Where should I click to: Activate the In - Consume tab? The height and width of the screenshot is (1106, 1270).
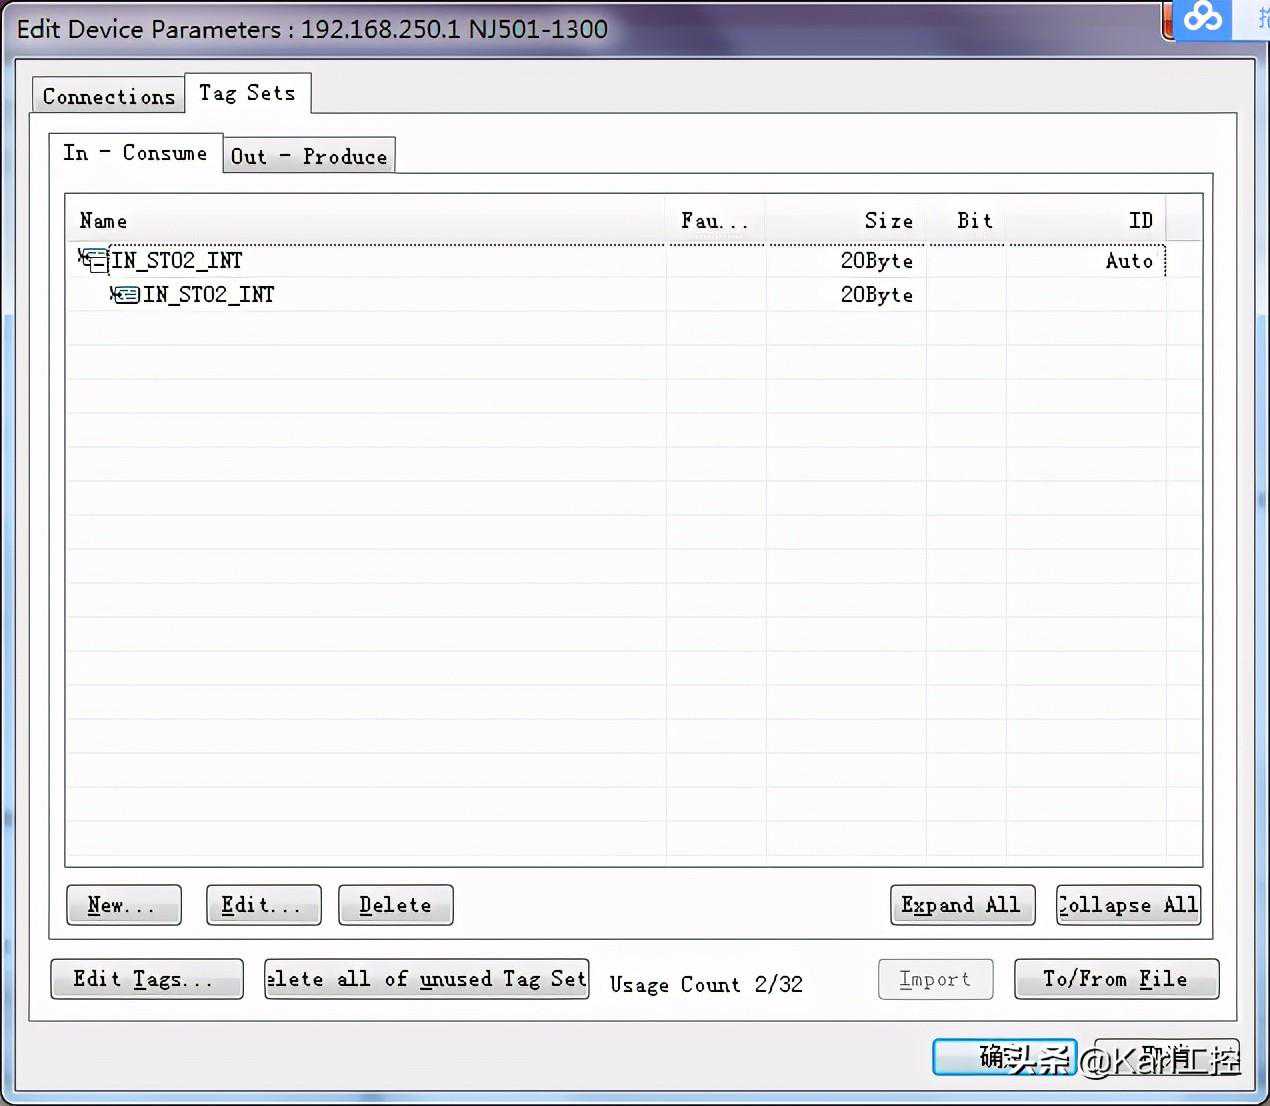pos(135,154)
